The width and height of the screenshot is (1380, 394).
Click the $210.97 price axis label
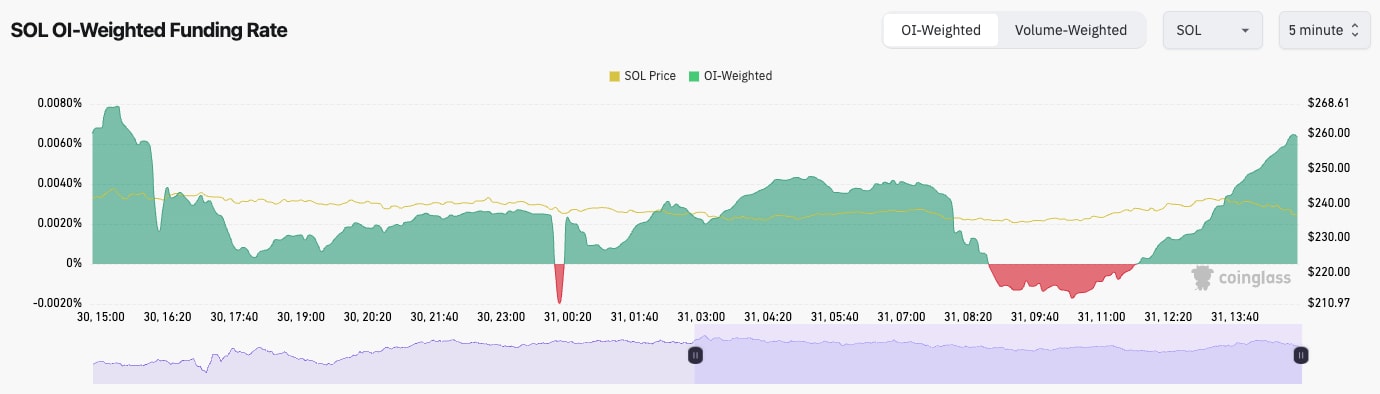tap(1328, 303)
